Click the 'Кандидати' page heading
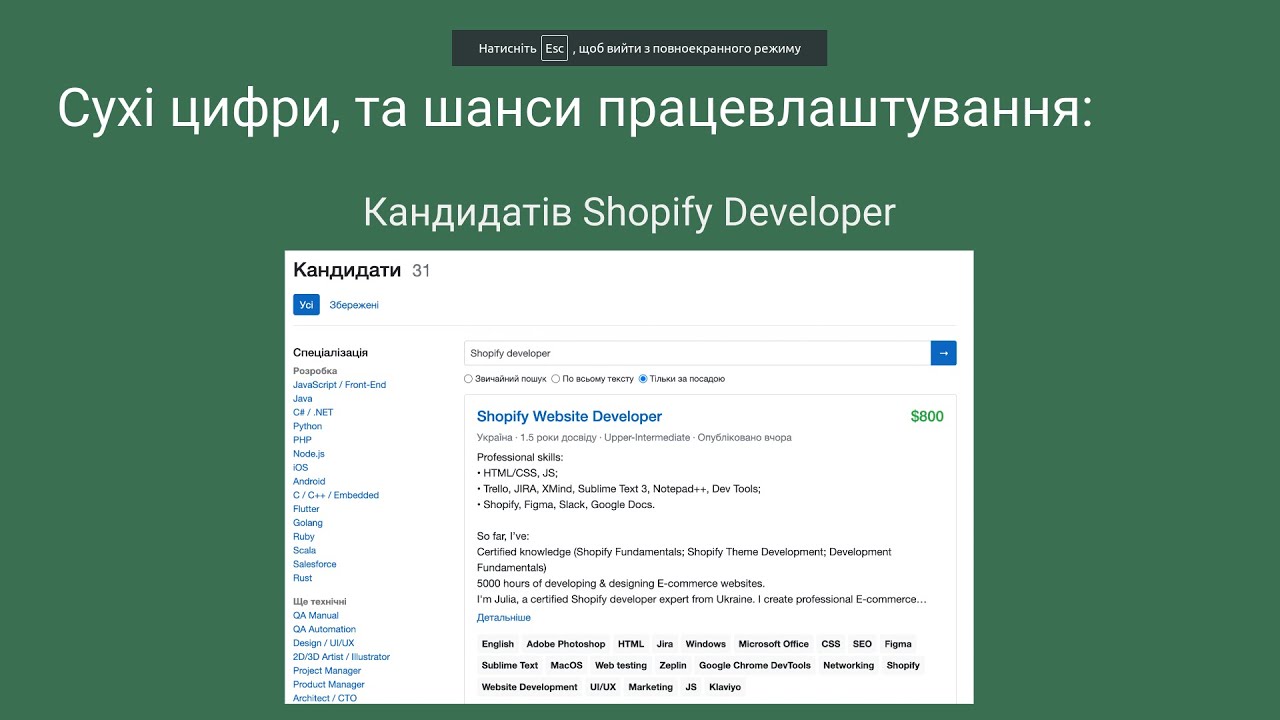Viewport: 1280px width, 720px height. tap(347, 270)
